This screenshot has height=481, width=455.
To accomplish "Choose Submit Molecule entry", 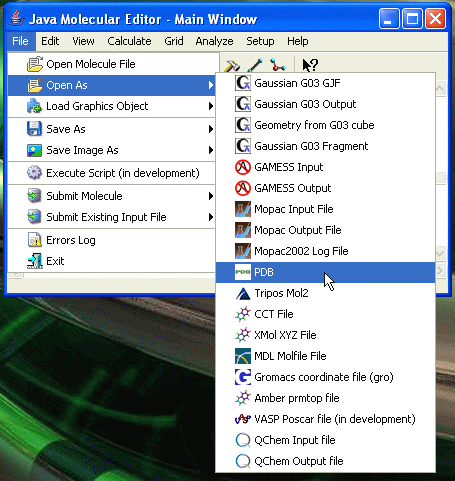I will pyautogui.click(x=112, y=196).
